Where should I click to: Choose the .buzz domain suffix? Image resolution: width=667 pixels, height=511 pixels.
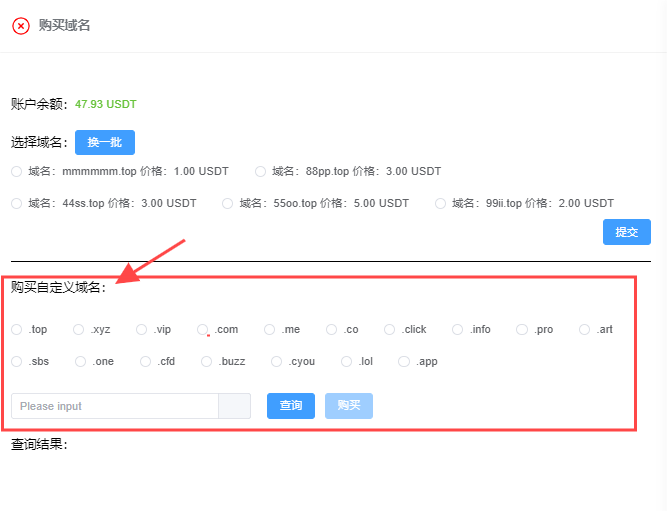tap(206, 361)
